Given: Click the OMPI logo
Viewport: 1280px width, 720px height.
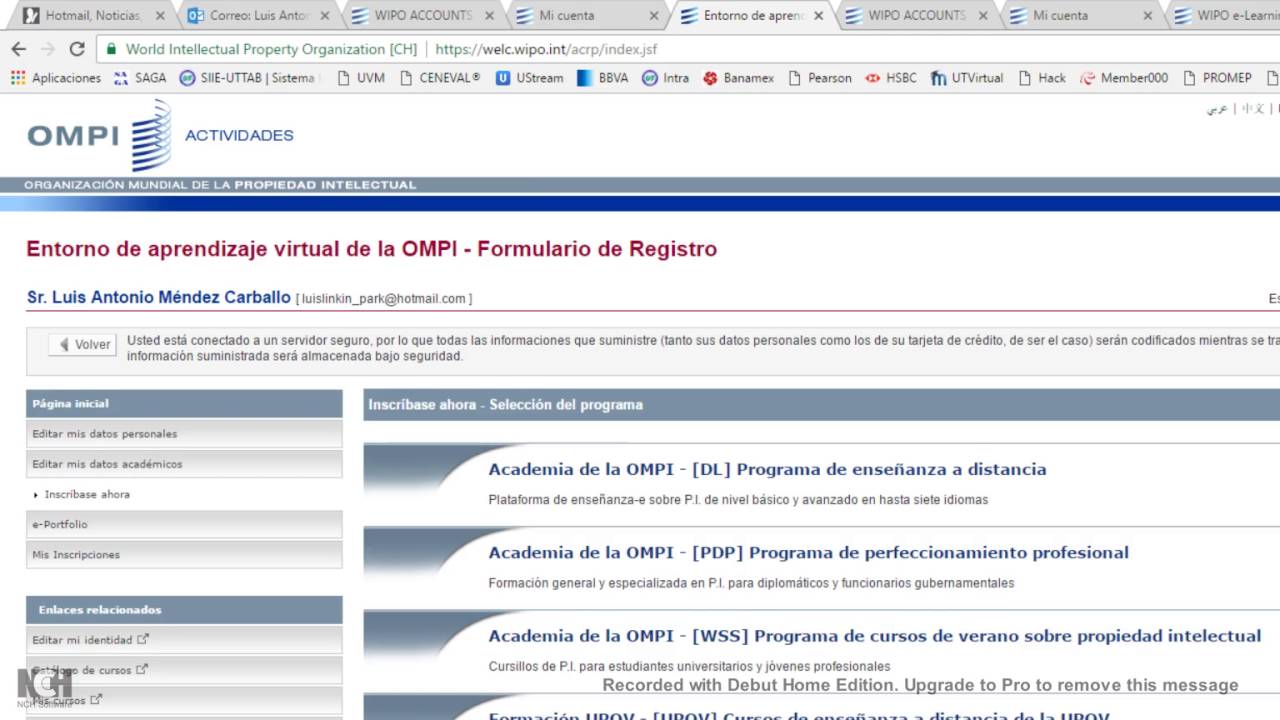Looking at the screenshot, I should 99,135.
